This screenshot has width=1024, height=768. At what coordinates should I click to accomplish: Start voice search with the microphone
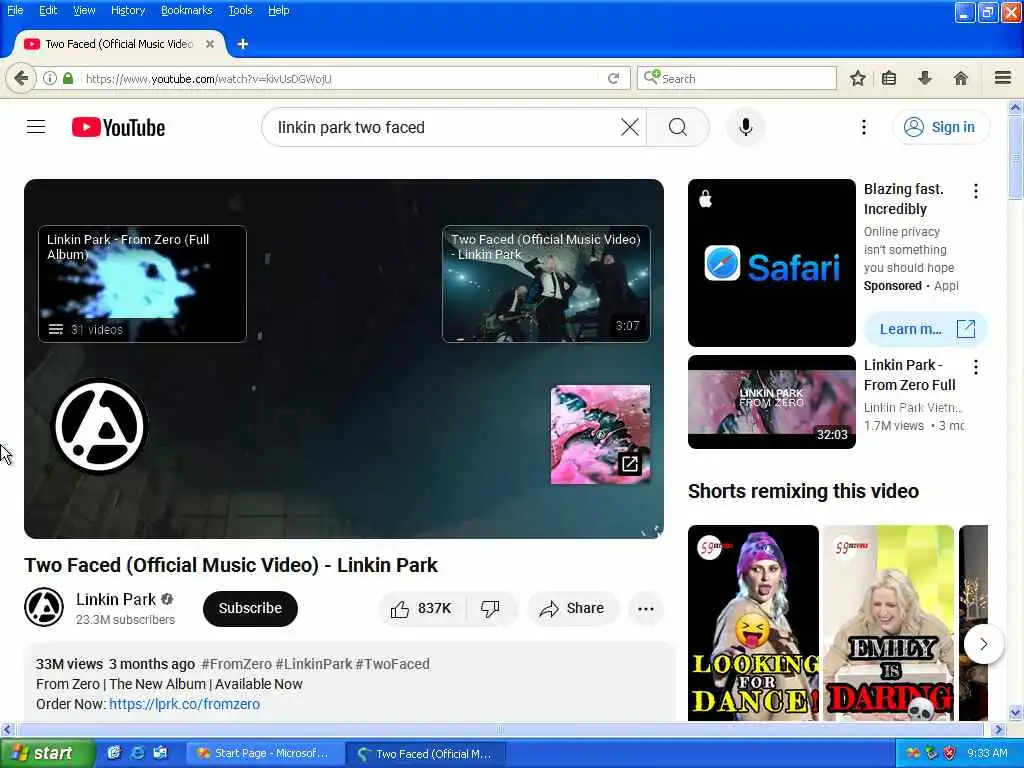(x=746, y=127)
